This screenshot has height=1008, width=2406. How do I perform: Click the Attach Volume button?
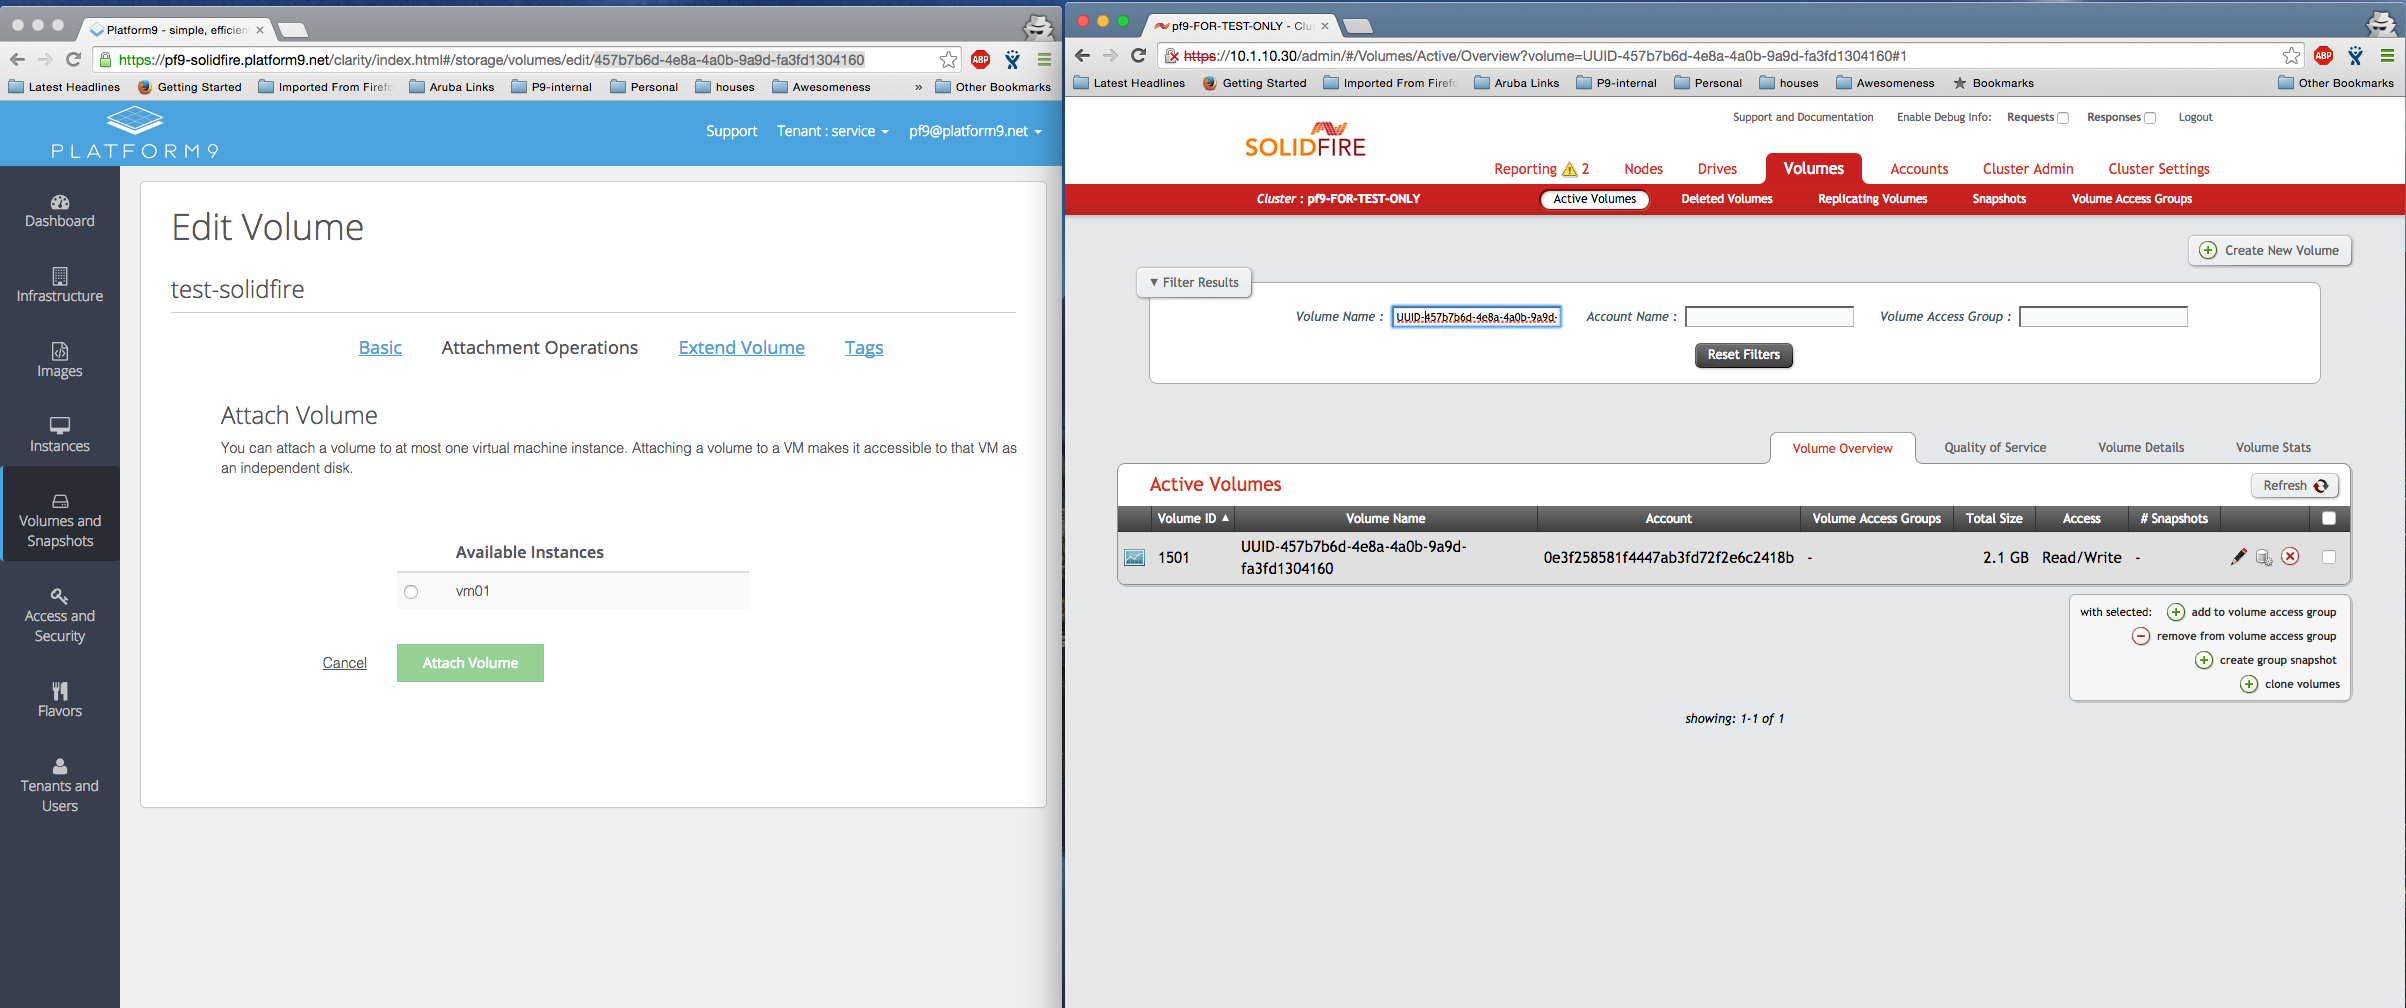tap(470, 663)
